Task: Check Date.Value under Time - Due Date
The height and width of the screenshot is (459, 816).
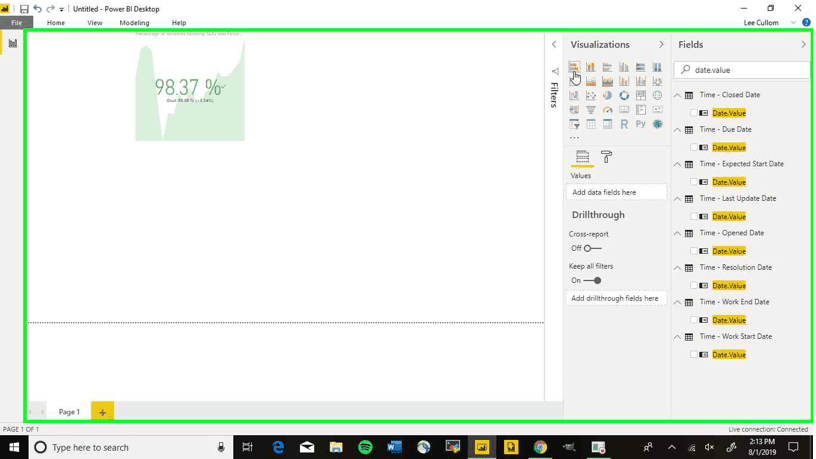Action: 693,147
